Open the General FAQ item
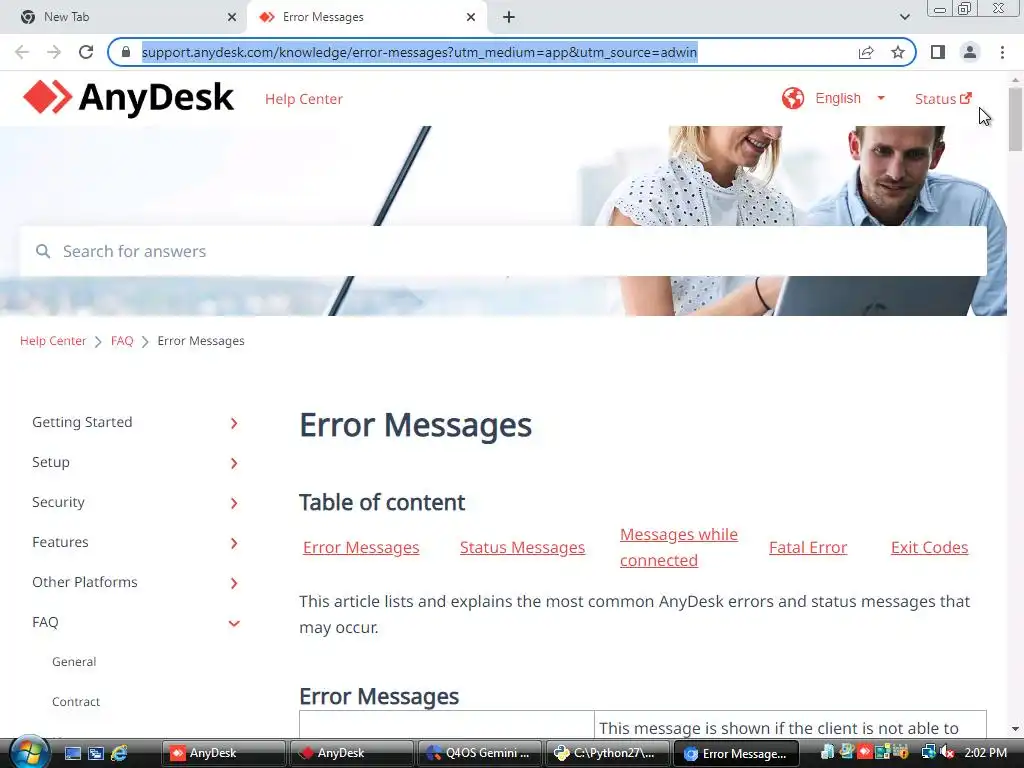The width and height of the screenshot is (1024, 768). coord(74,662)
